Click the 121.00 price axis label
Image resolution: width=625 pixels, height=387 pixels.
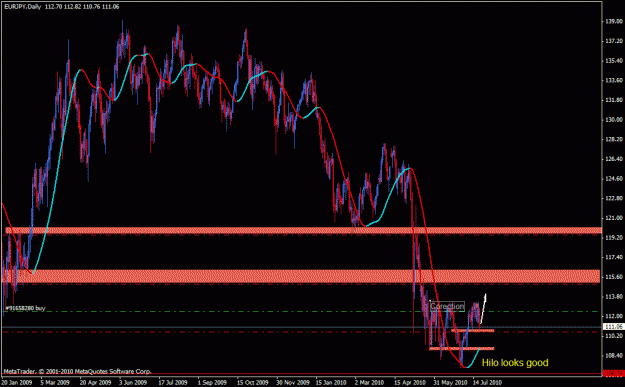coord(614,218)
